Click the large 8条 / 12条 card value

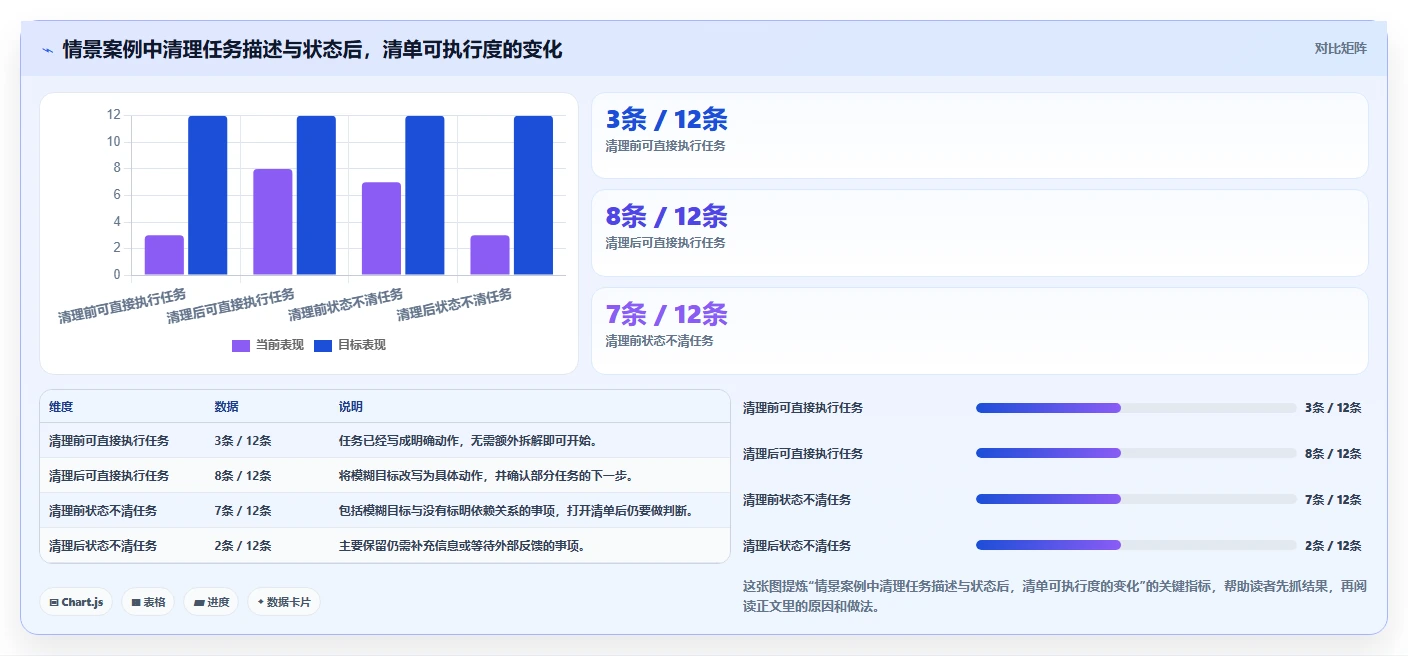click(667, 216)
